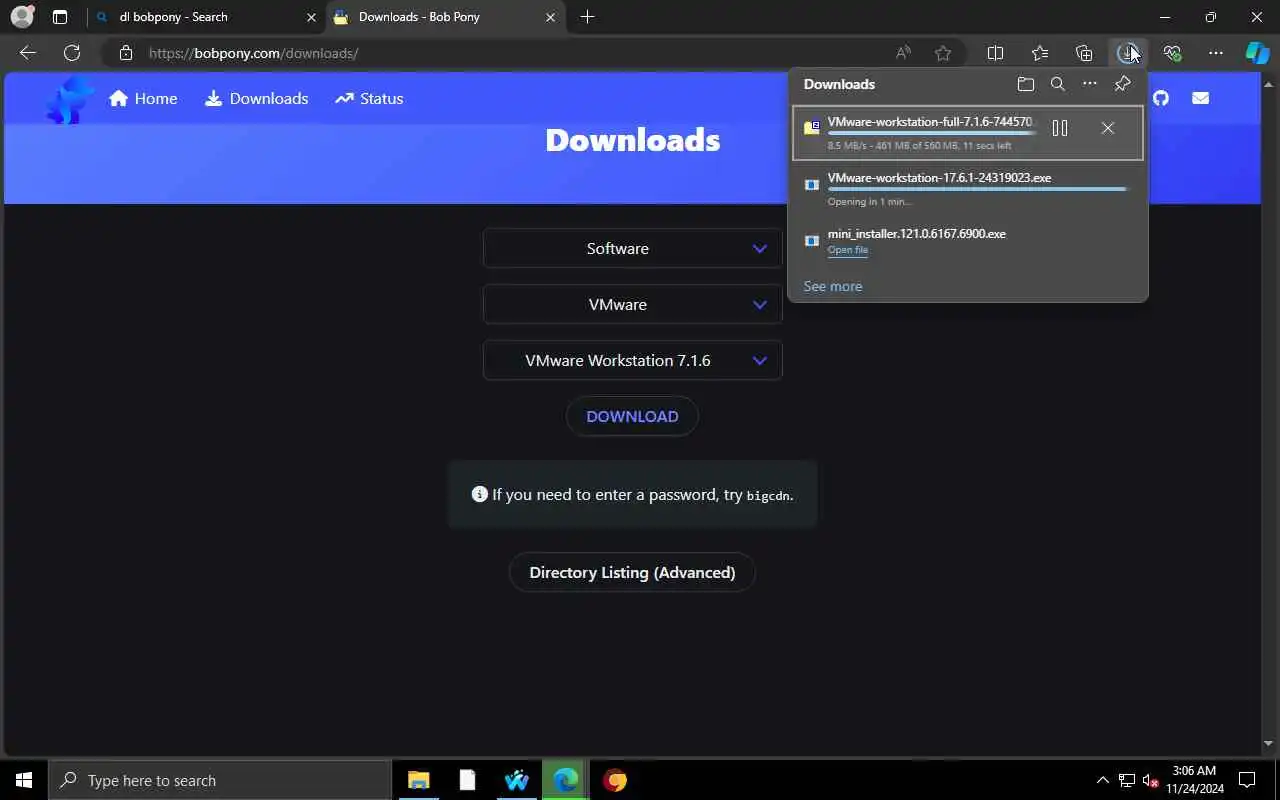
Task: Expand the Software category dropdown
Action: pyautogui.click(x=632, y=248)
